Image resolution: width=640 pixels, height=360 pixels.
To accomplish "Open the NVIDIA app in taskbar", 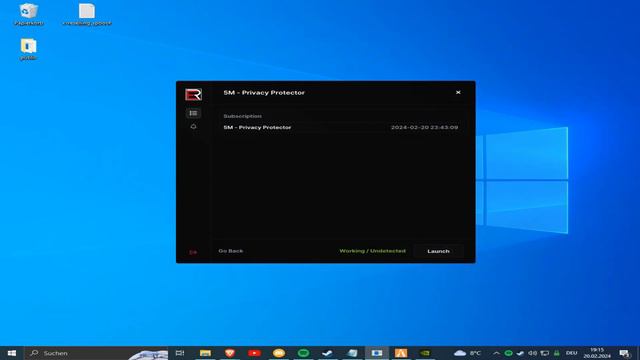I will coord(425,353).
